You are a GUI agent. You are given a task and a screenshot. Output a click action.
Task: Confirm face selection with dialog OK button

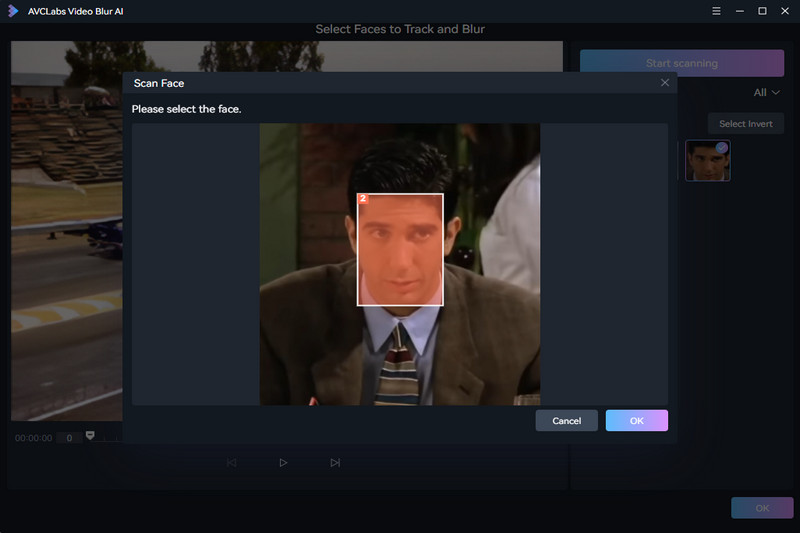click(636, 421)
